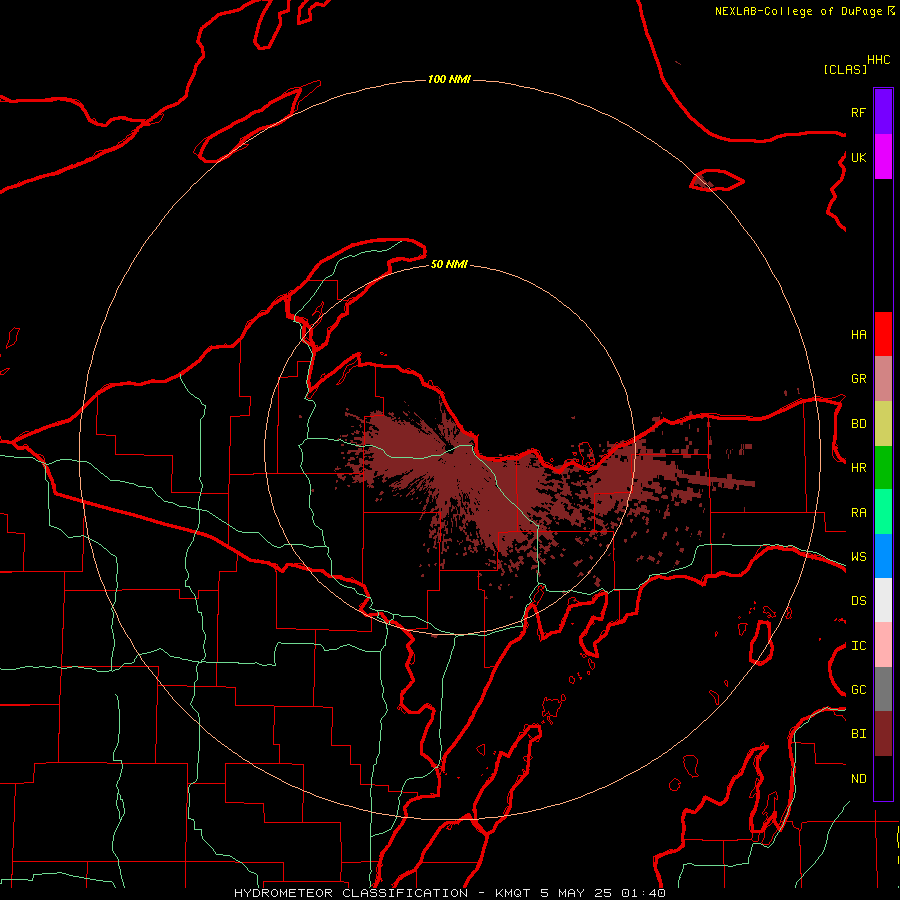
Task: Select the BD yellow legend swatch
Action: coord(883,424)
